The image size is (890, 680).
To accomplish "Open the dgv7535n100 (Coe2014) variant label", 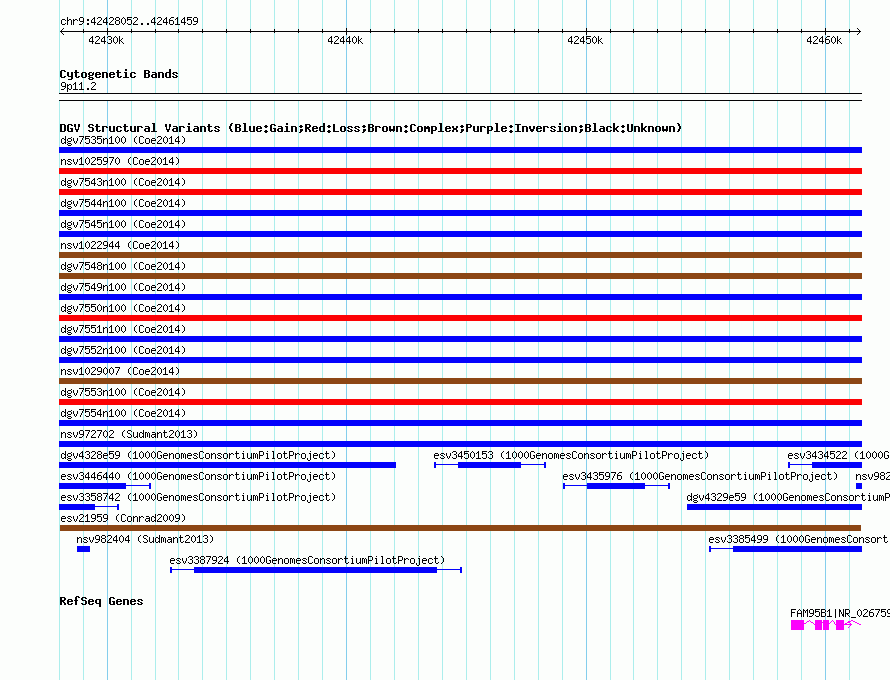I will tap(122, 140).
